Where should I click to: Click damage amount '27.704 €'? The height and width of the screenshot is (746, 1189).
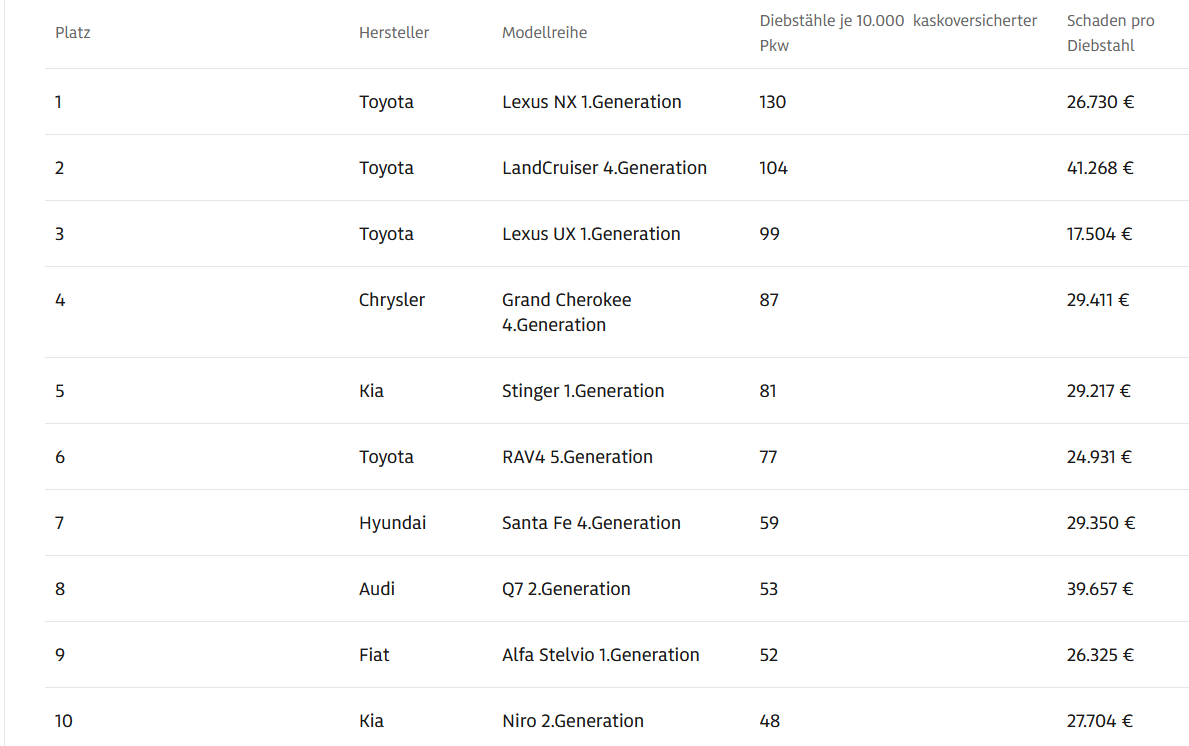[x=1100, y=720]
